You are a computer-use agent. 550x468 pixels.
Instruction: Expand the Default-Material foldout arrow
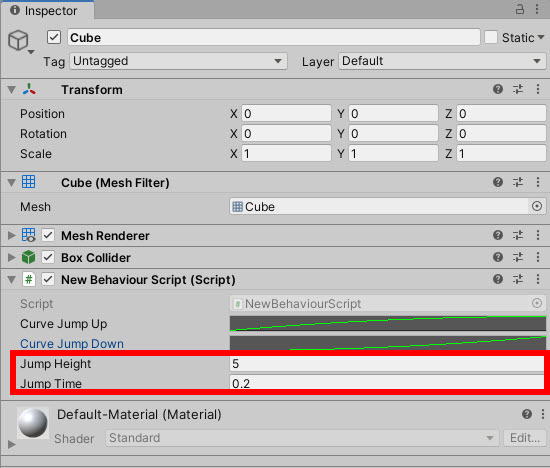point(12,444)
